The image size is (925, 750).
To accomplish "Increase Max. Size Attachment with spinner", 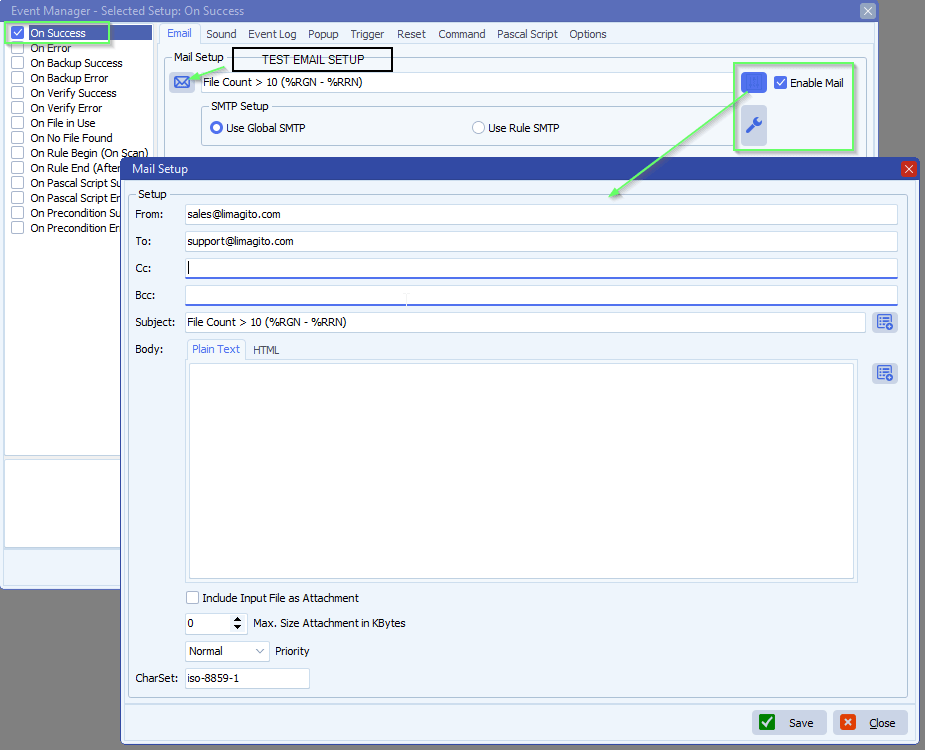I will pos(238,618).
